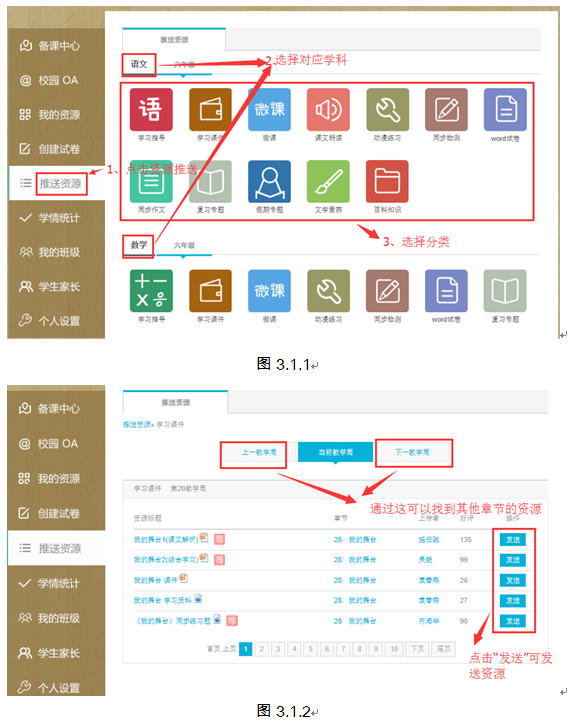Open the 微课 icon in 数学 section

coord(269,291)
